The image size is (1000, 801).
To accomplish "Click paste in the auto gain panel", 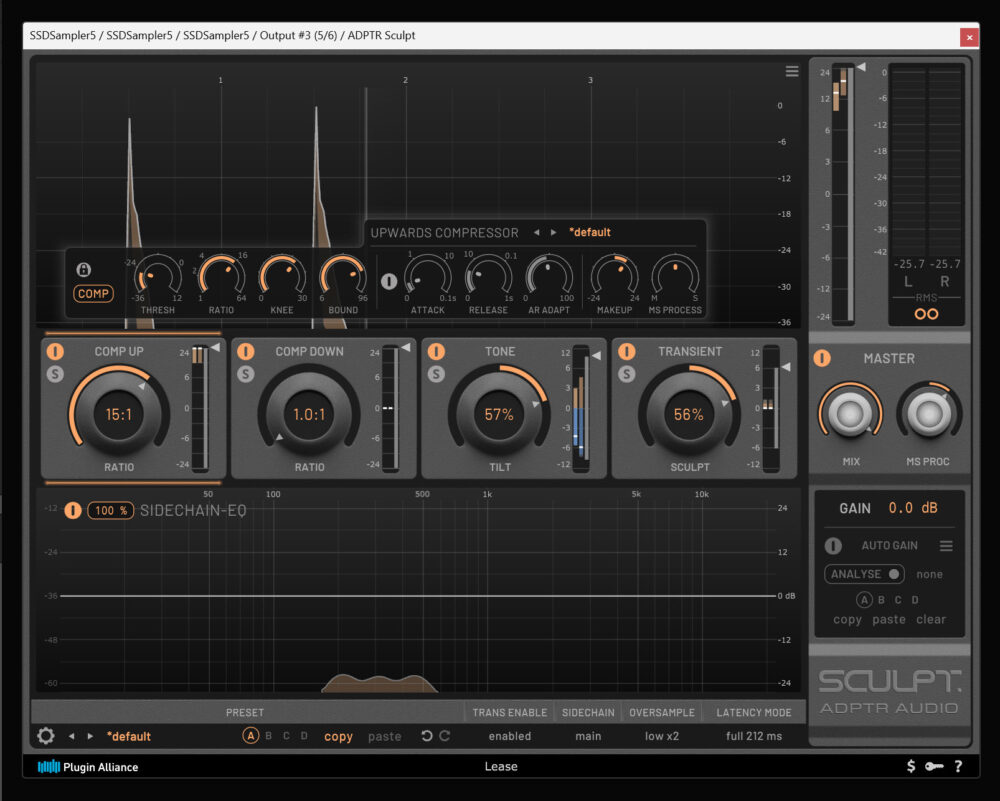I will click(889, 619).
